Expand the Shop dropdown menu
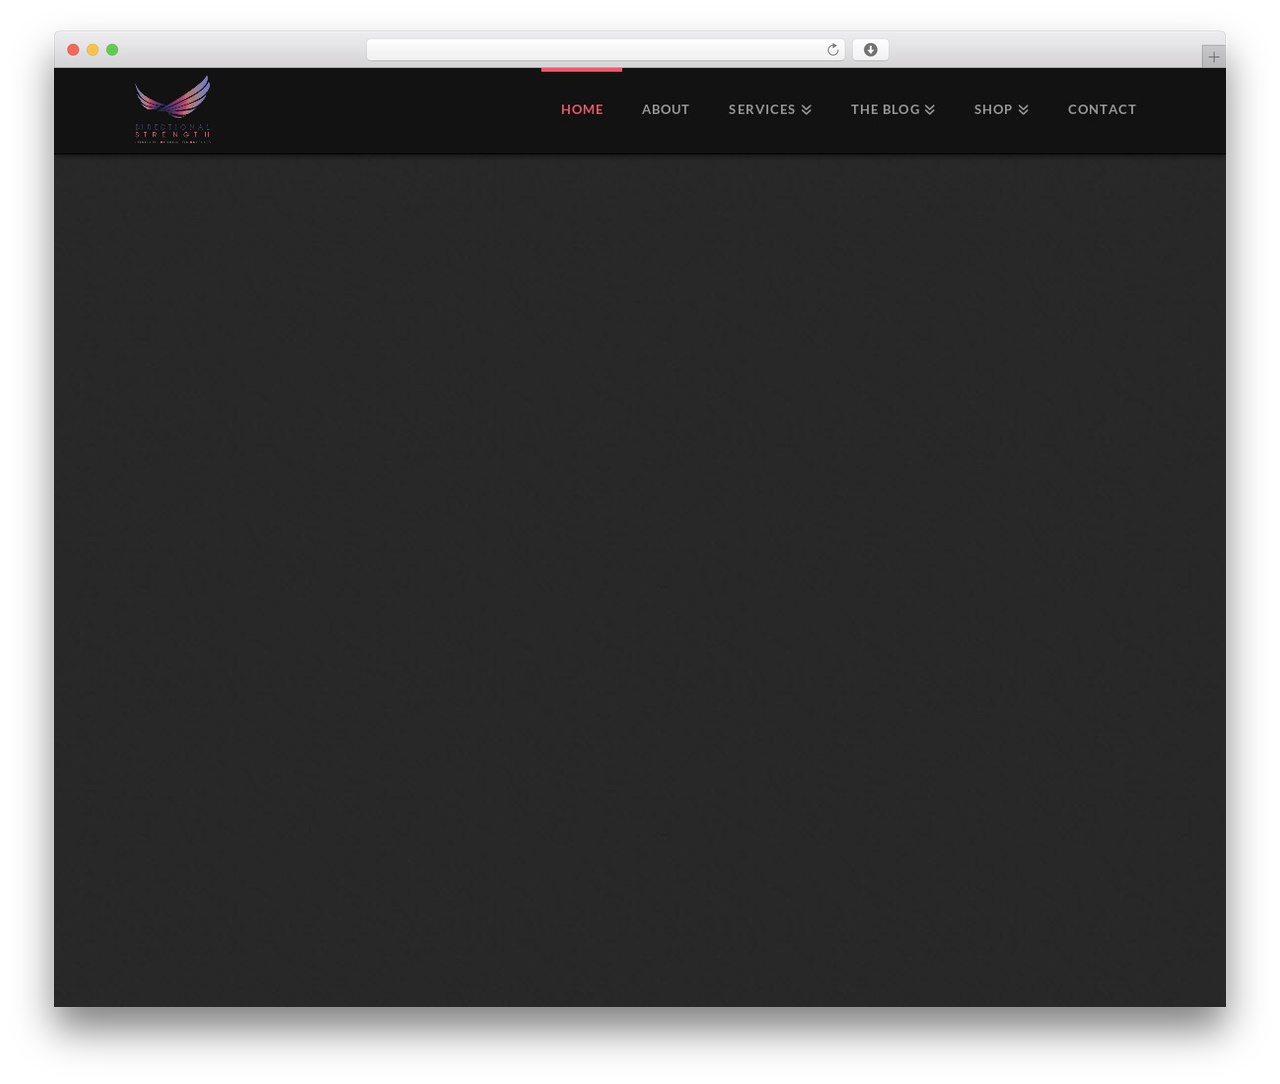The height and width of the screenshot is (1084, 1280). pyautogui.click(x=1001, y=109)
